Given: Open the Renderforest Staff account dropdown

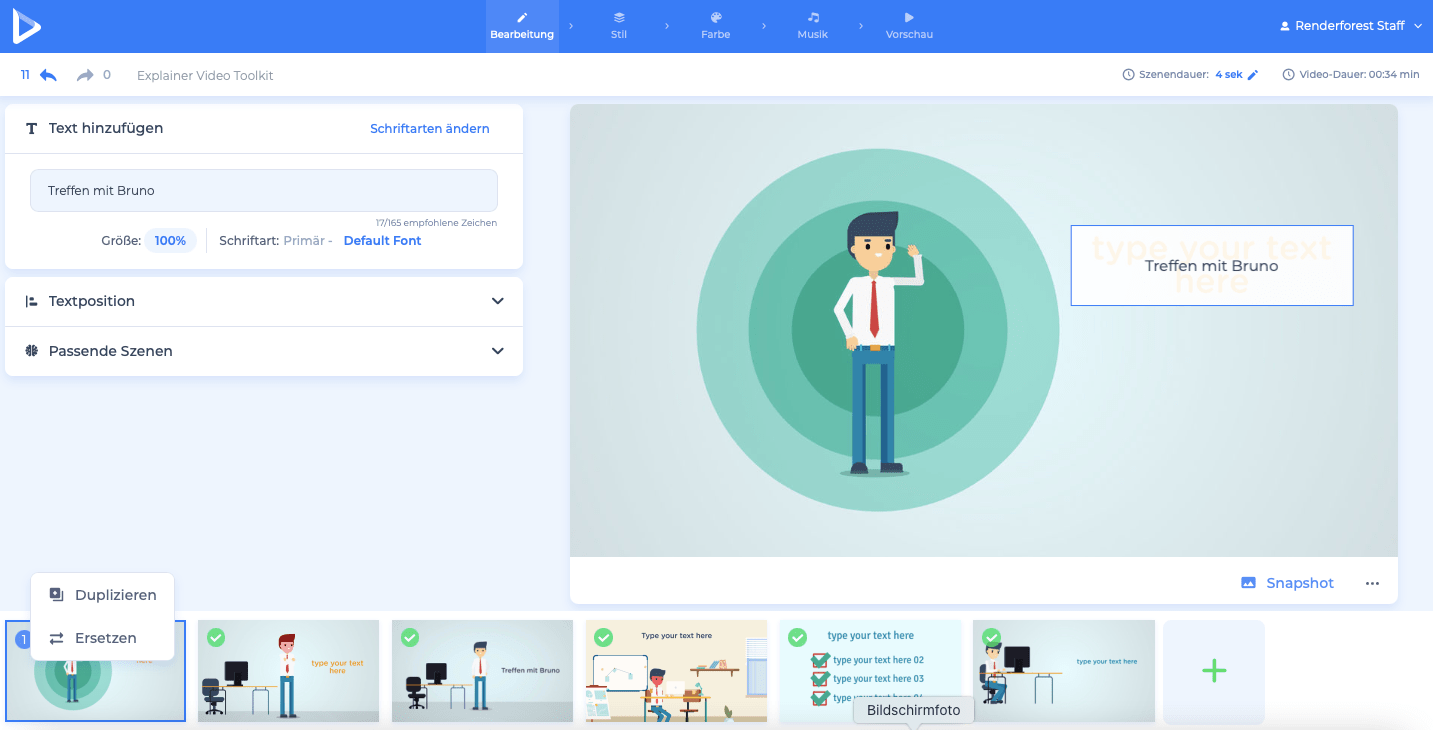Looking at the screenshot, I should tap(1350, 26).
